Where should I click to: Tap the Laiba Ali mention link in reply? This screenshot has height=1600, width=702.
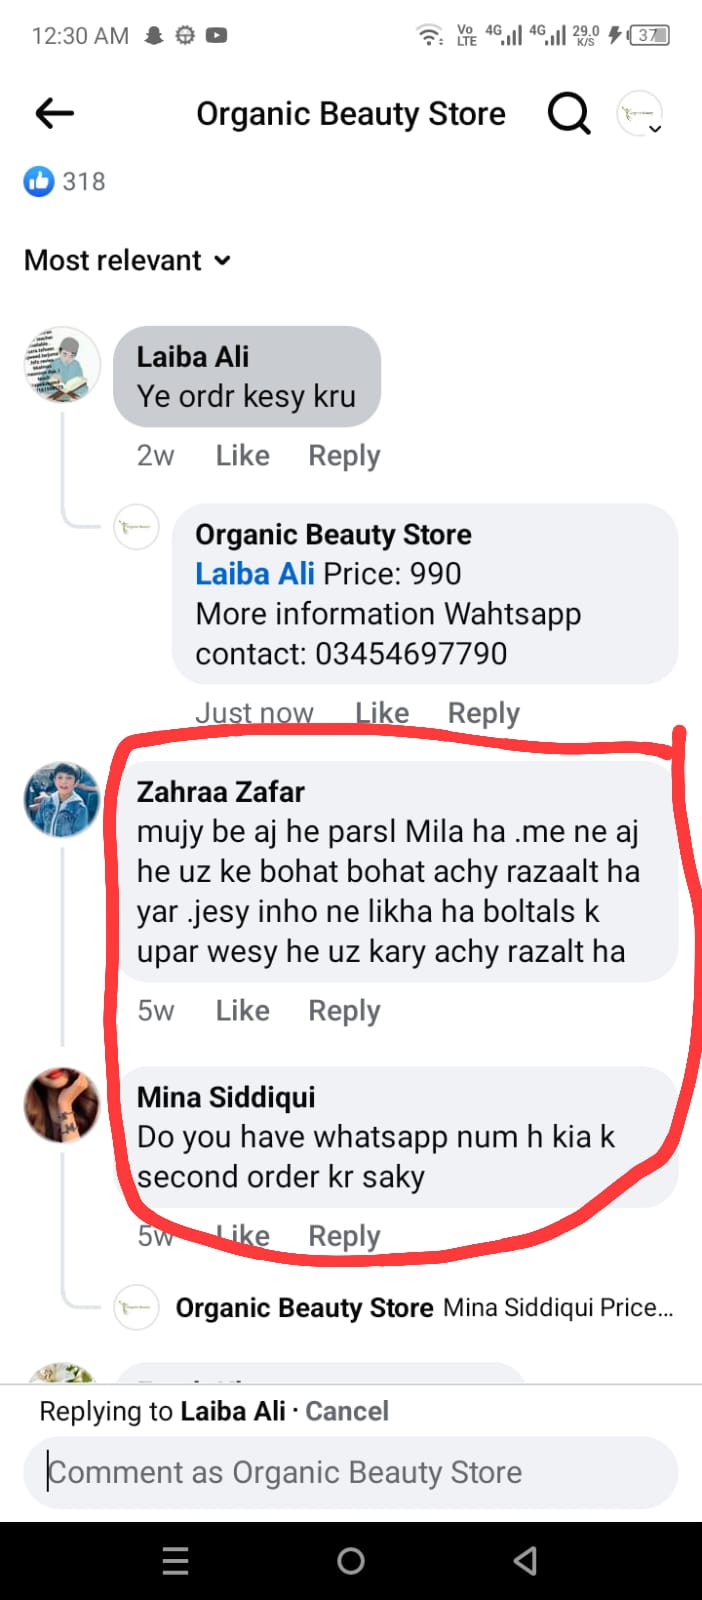[255, 574]
